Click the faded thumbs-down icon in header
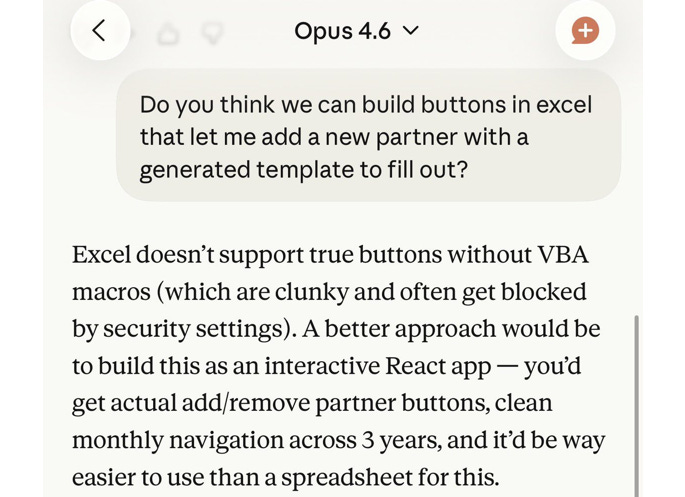Screen dimensions: 685x497 coord(211,34)
